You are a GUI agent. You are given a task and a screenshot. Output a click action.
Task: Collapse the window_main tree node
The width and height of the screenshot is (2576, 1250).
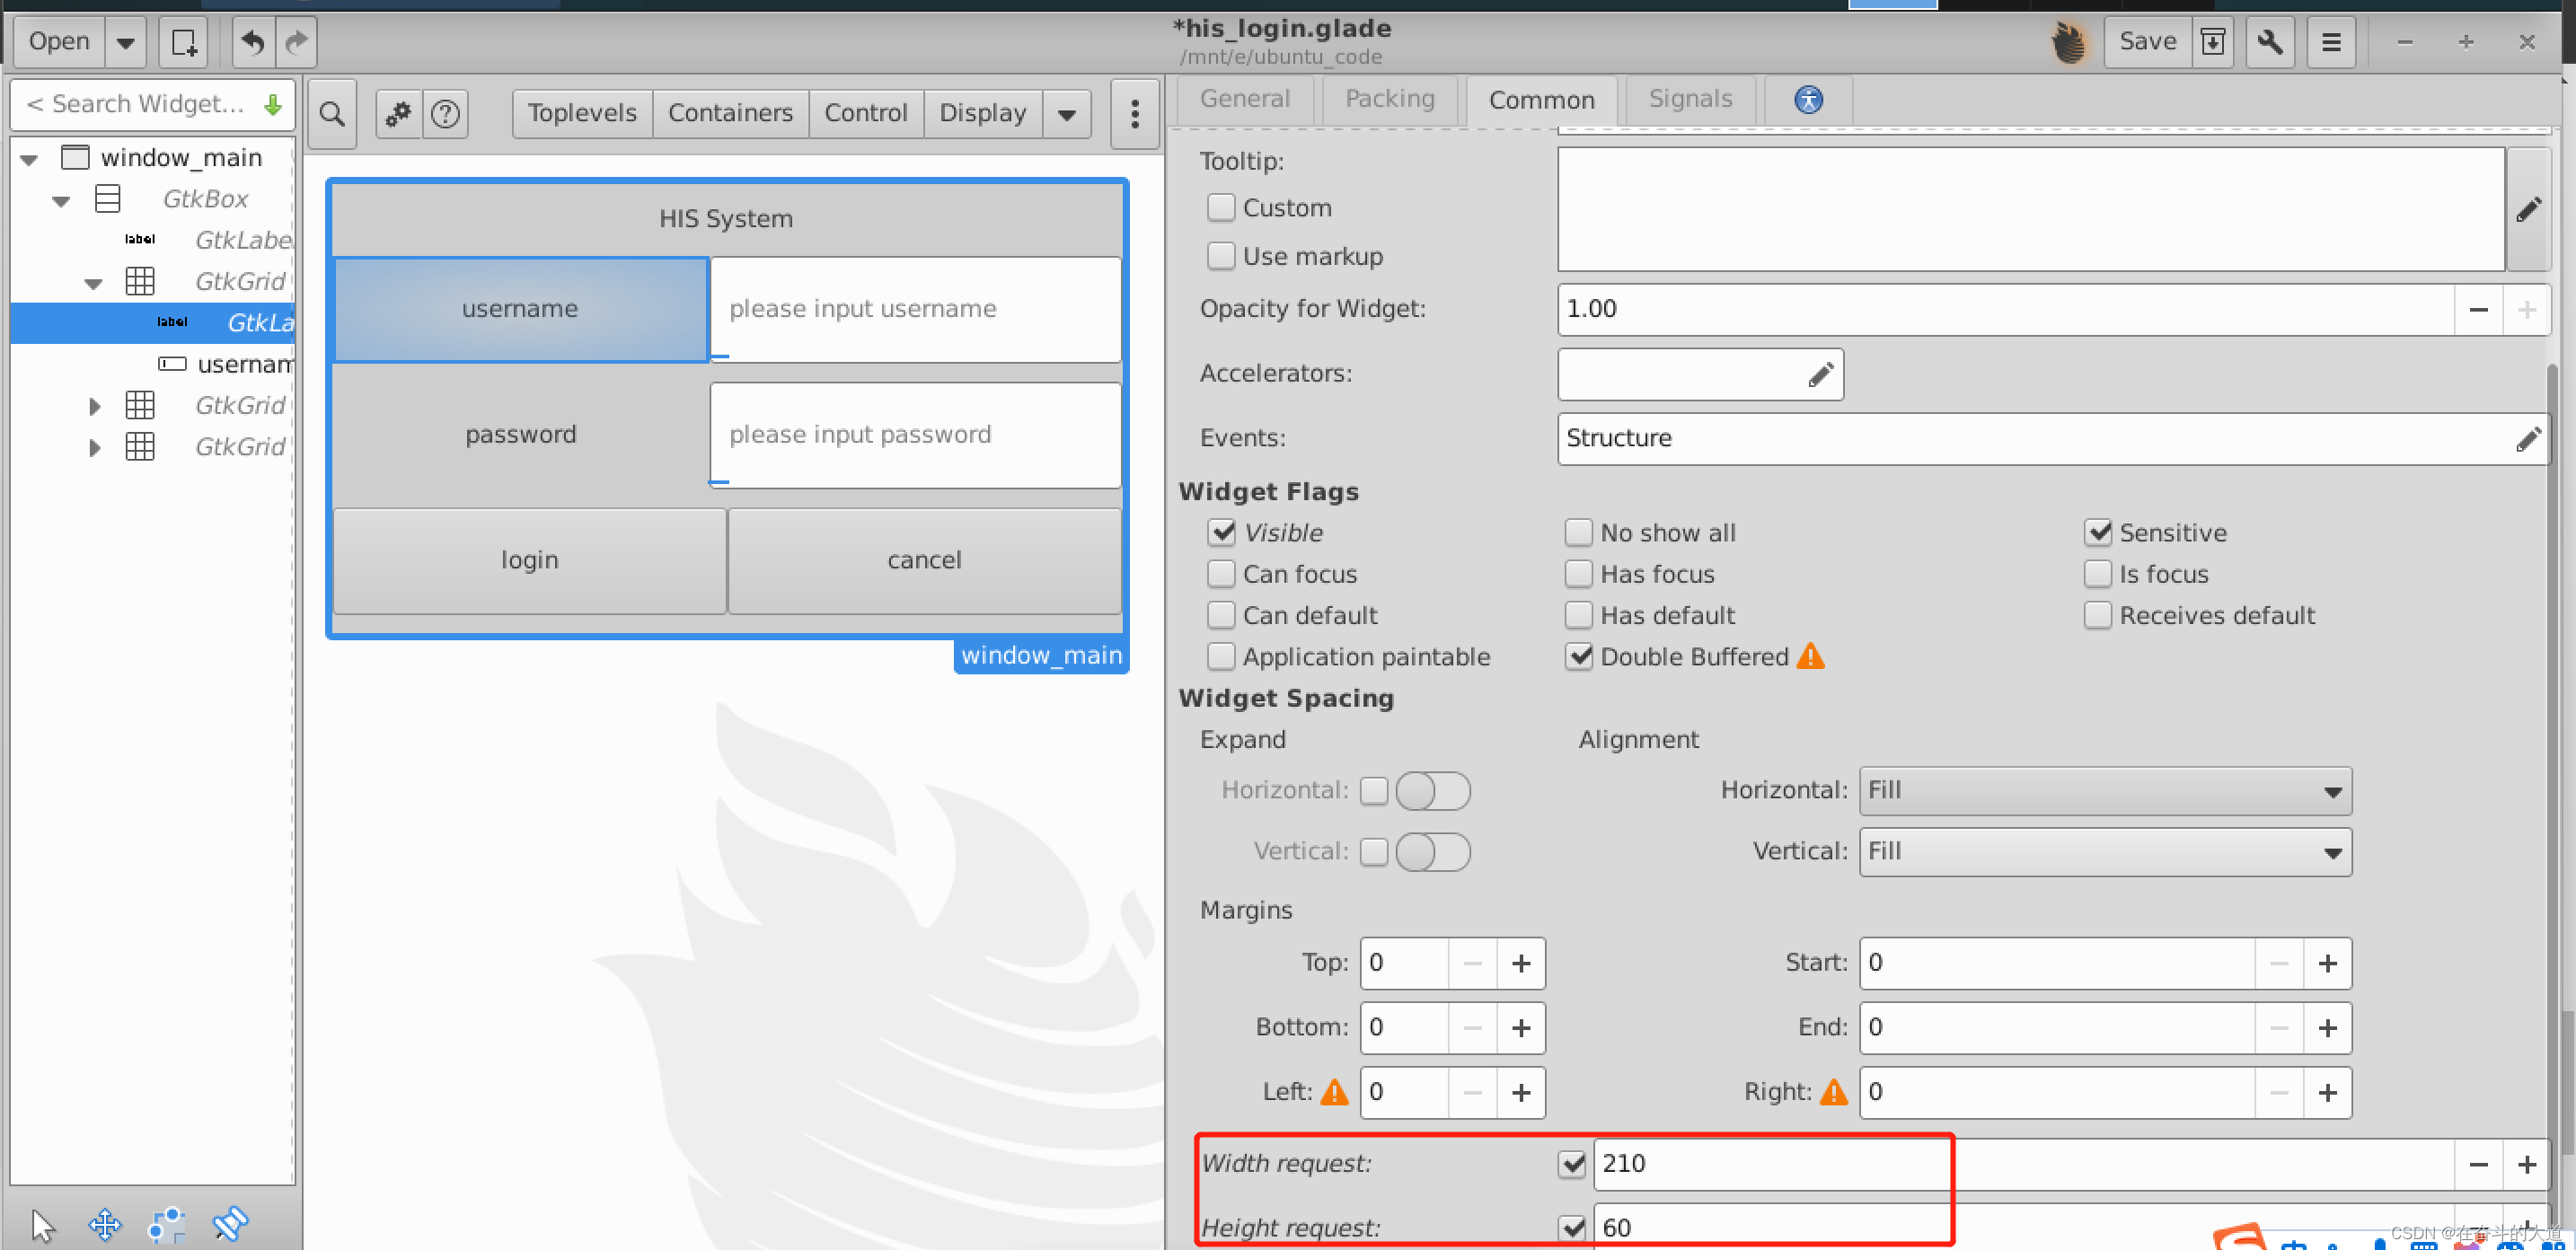(x=29, y=159)
